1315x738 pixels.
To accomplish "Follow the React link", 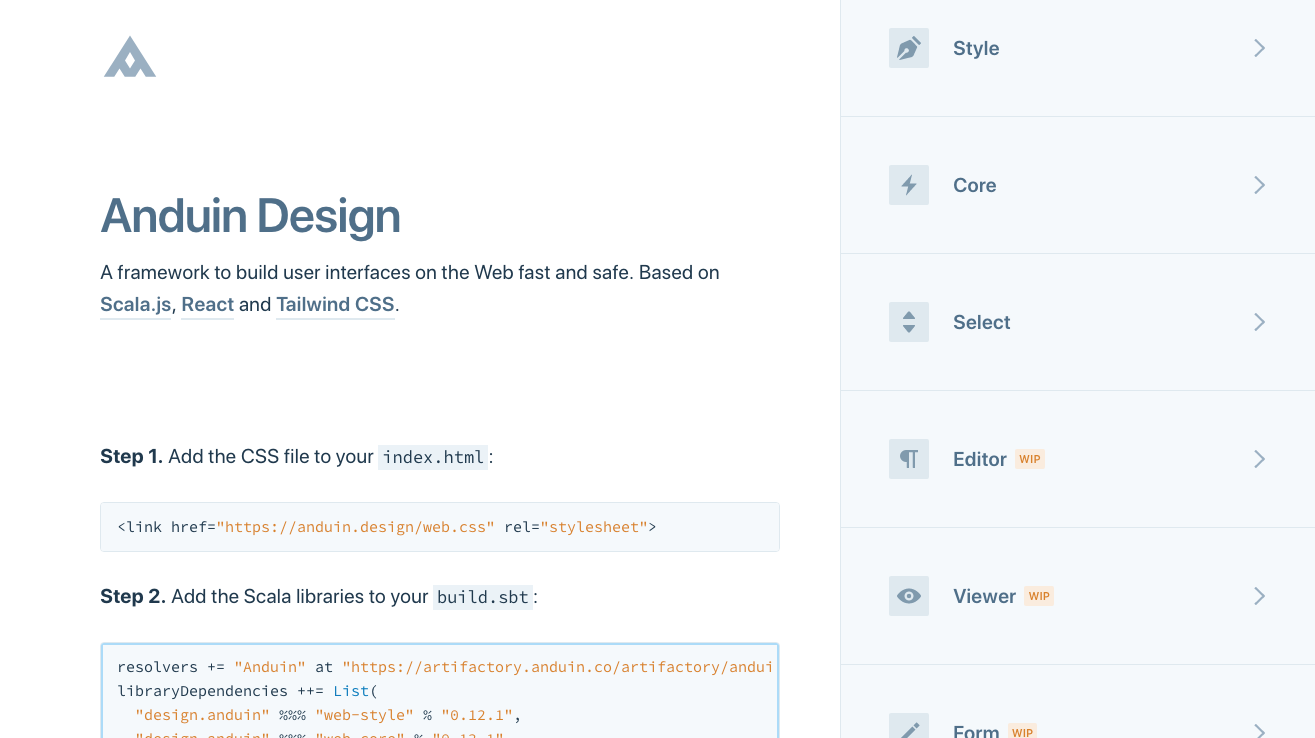I will click(208, 304).
